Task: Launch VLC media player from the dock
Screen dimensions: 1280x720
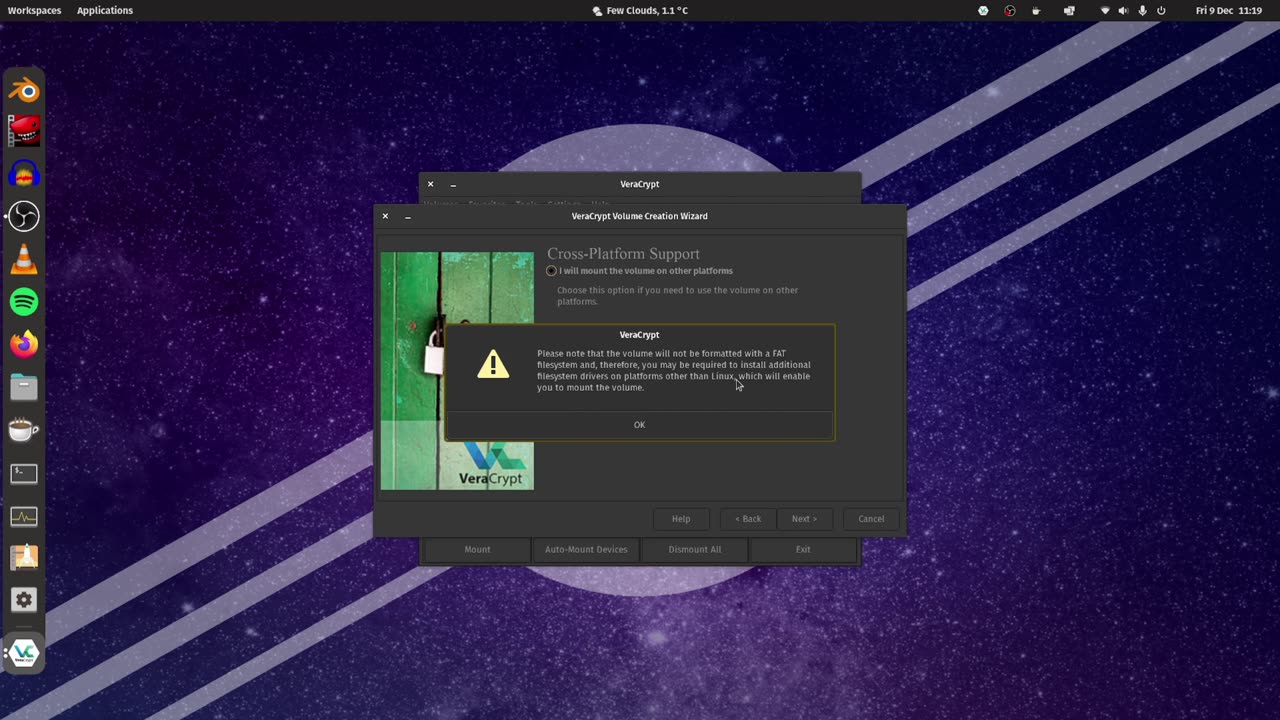Action: pyautogui.click(x=24, y=259)
